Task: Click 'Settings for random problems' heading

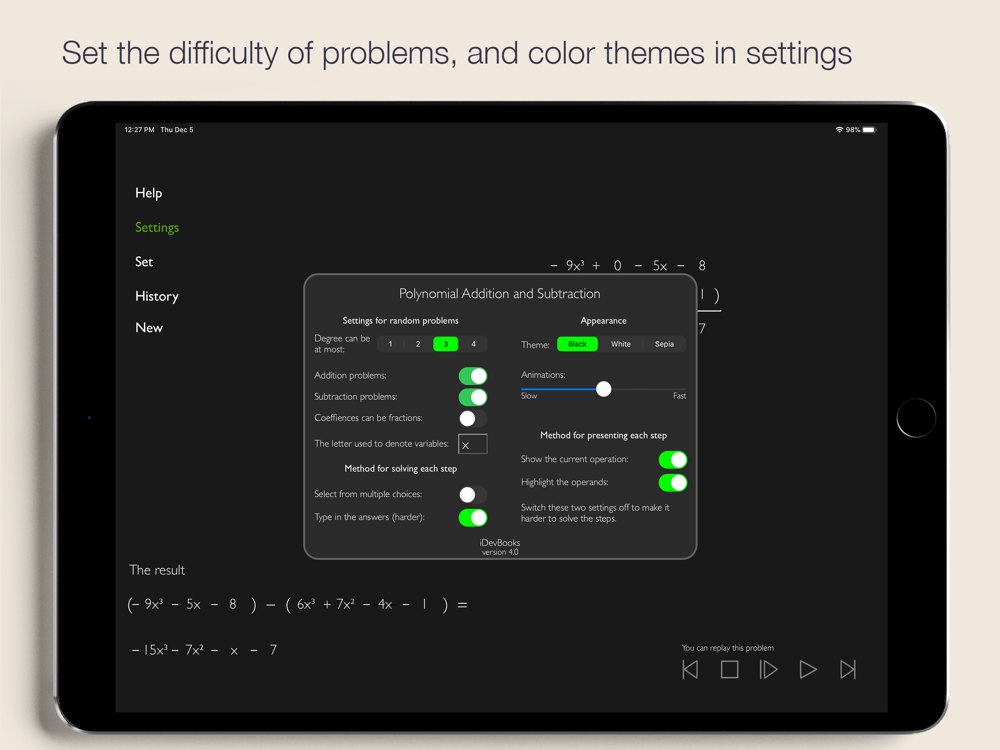Action: tap(401, 320)
